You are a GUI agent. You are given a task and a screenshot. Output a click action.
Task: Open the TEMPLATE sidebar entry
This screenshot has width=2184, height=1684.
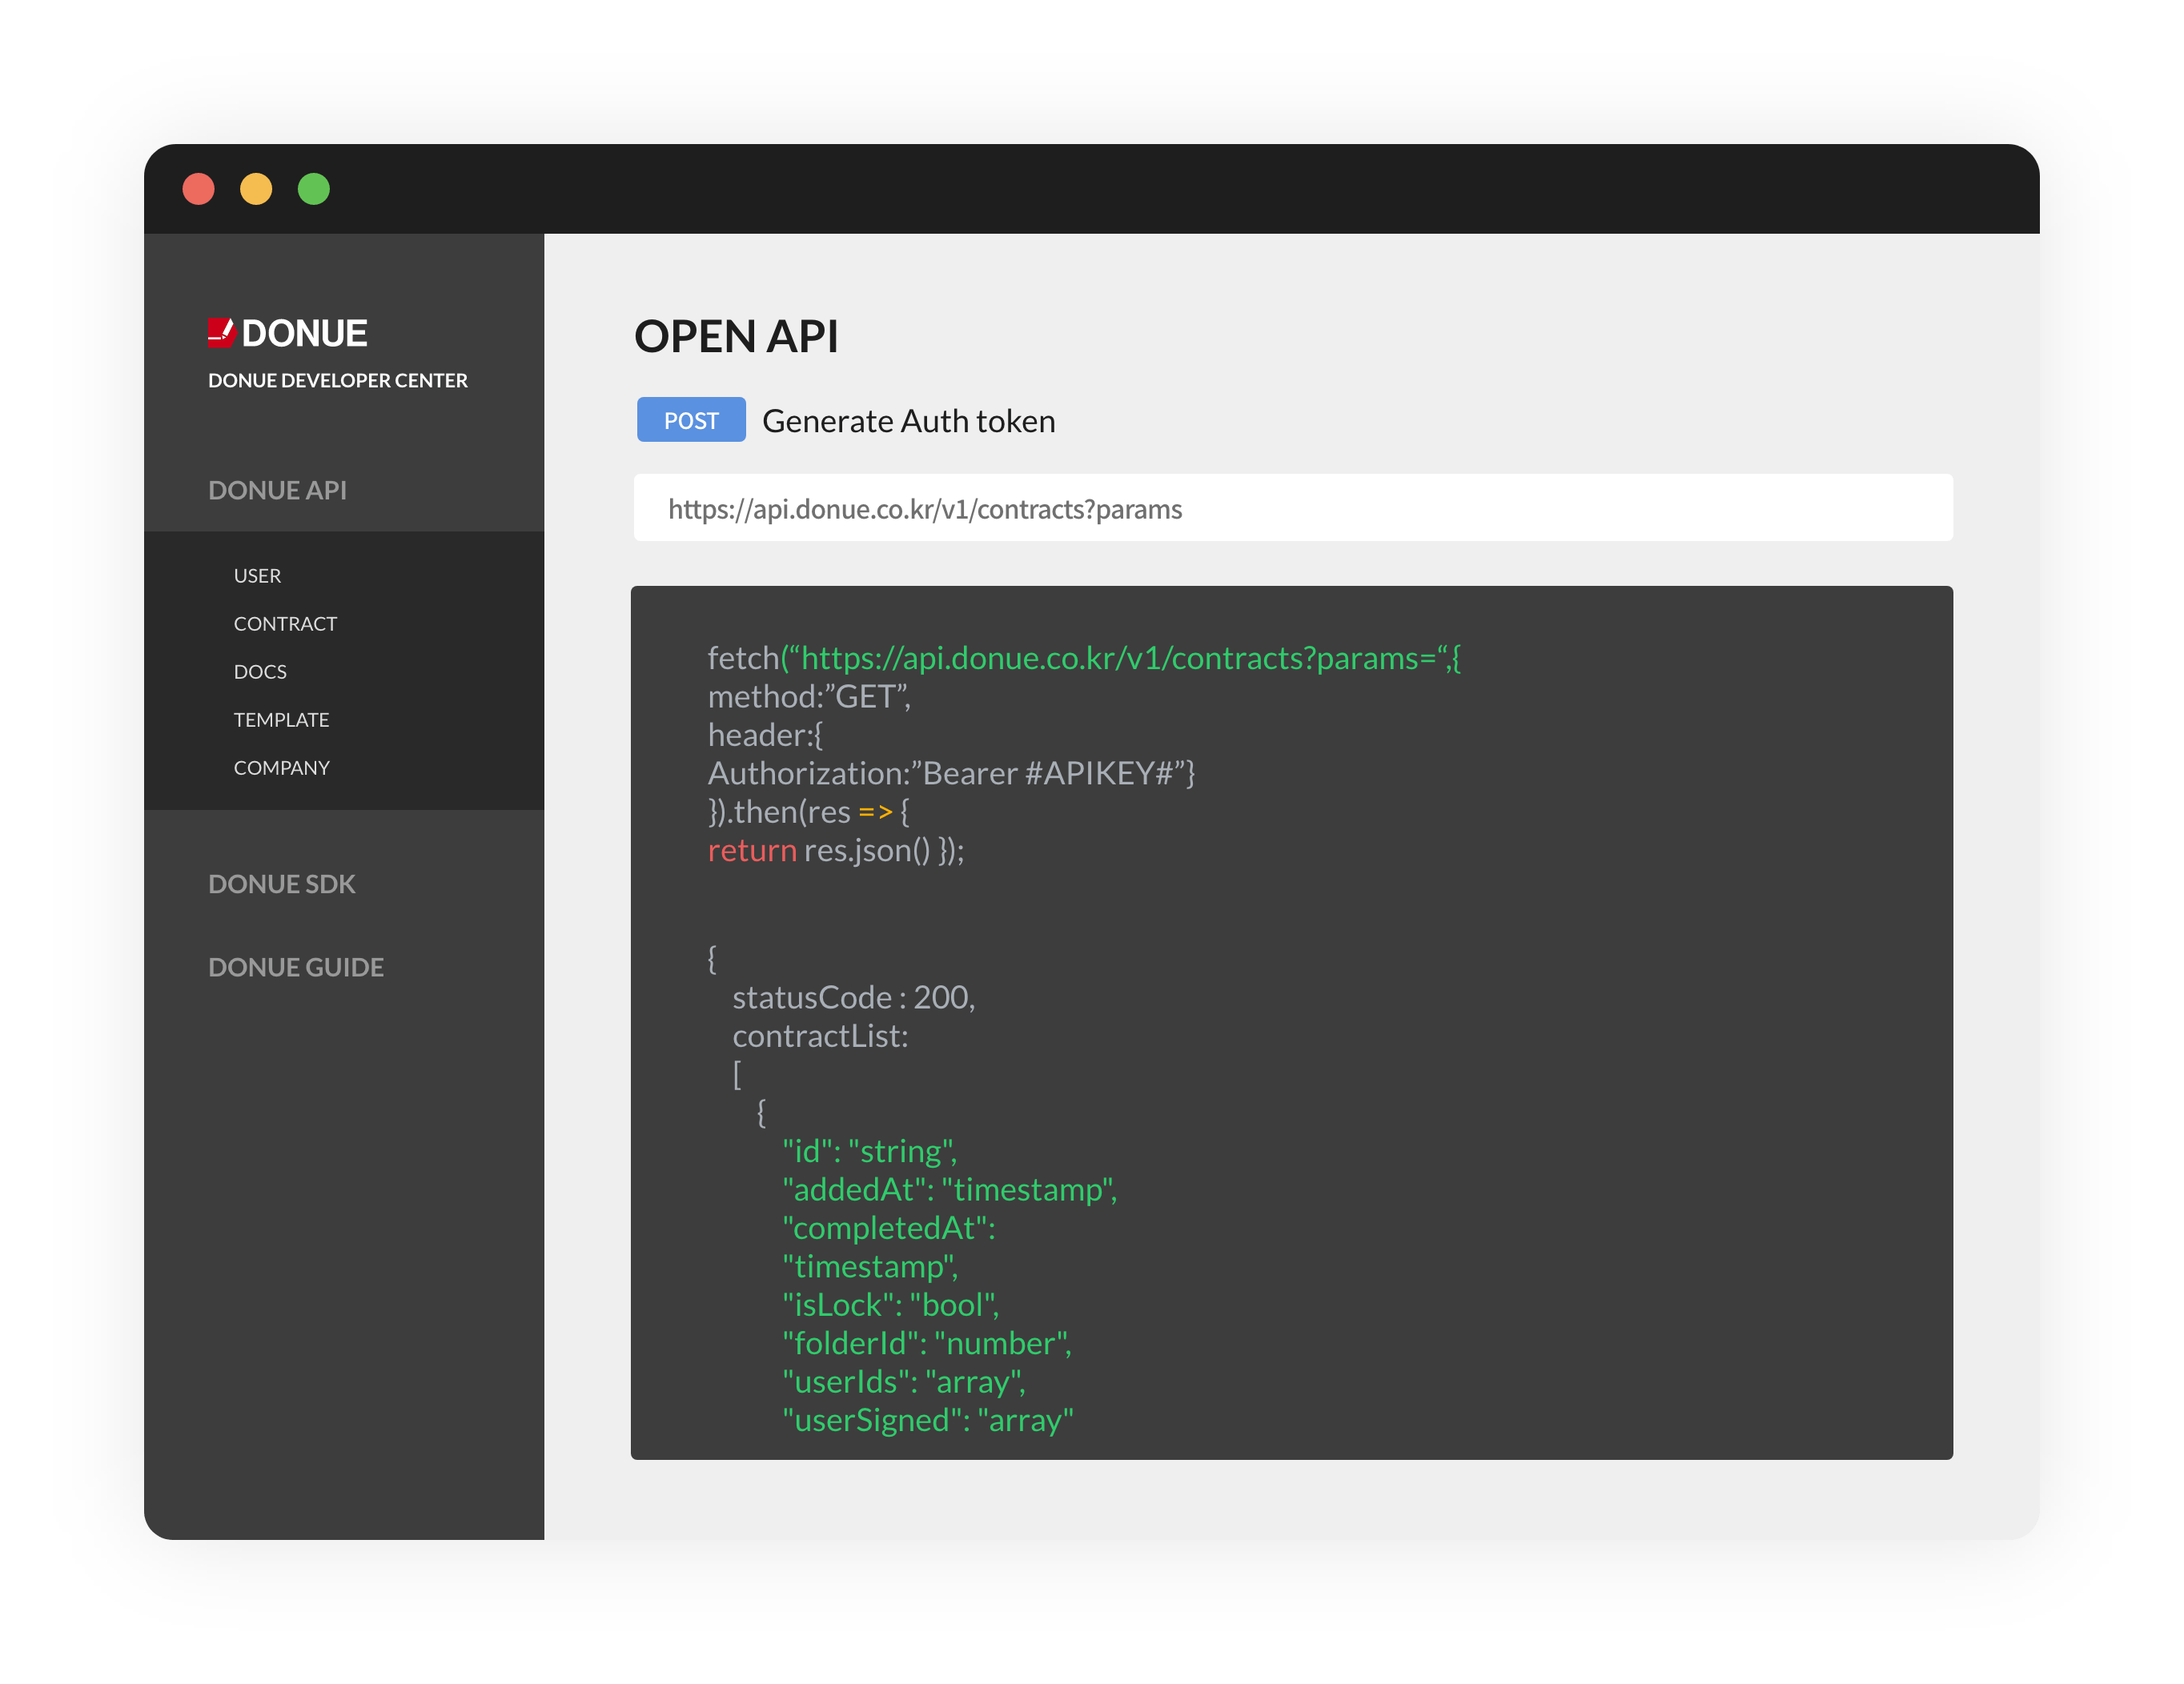tap(281, 719)
